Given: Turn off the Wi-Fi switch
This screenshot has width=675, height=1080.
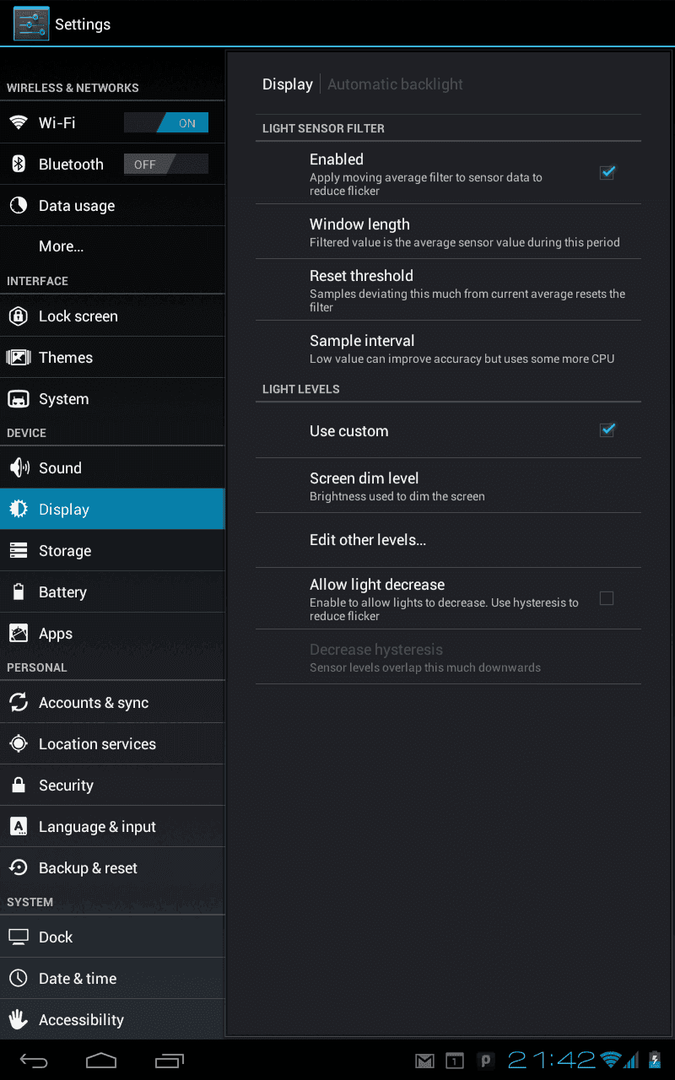Looking at the screenshot, I should (166, 123).
